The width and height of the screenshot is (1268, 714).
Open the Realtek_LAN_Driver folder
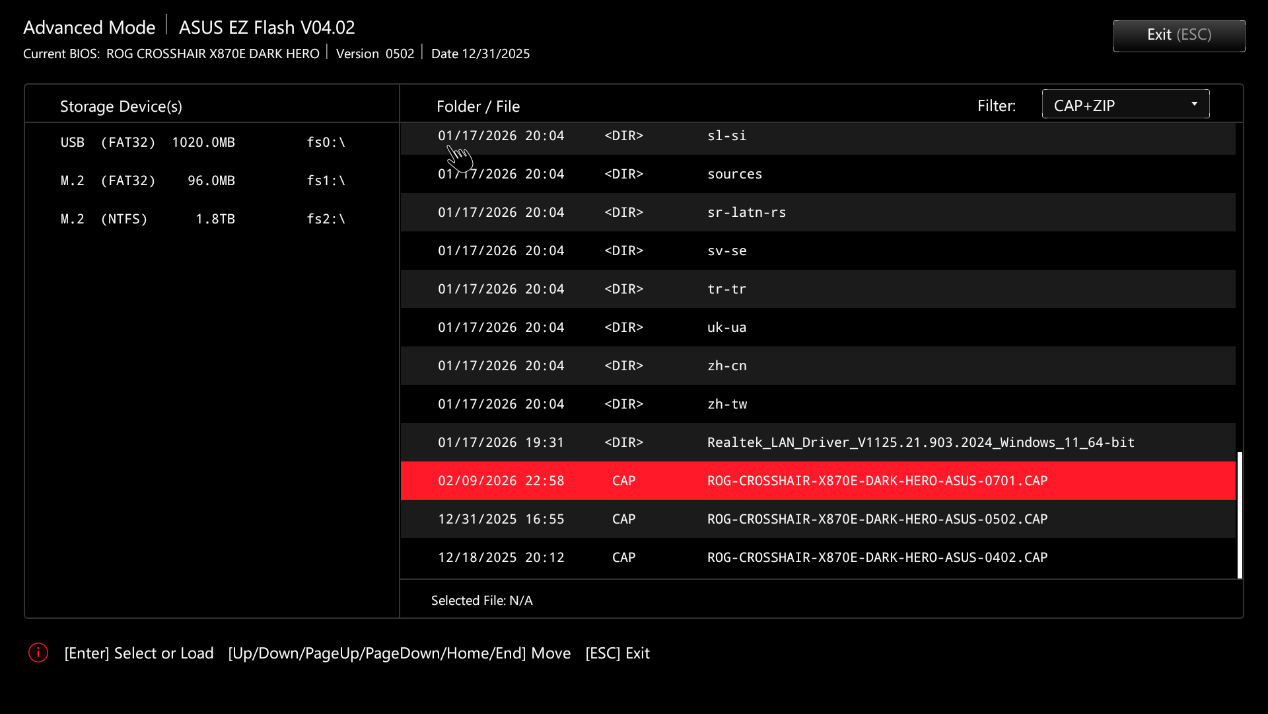tap(920, 442)
